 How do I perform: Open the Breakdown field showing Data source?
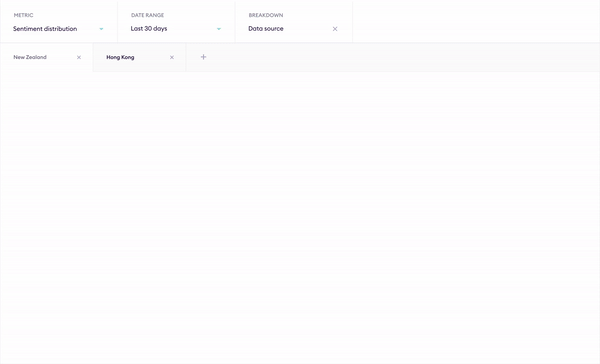coord(293,22)
